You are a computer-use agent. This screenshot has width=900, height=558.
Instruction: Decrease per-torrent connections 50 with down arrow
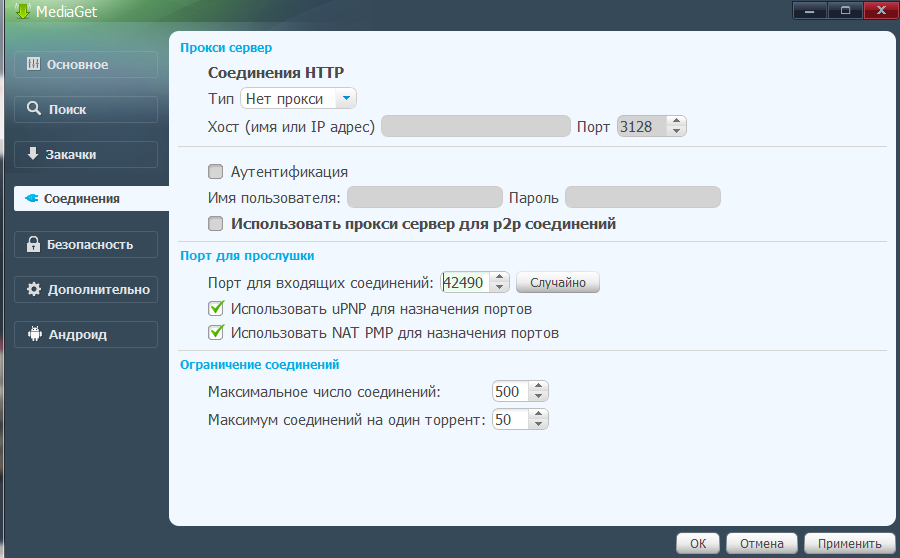point(538,425)
